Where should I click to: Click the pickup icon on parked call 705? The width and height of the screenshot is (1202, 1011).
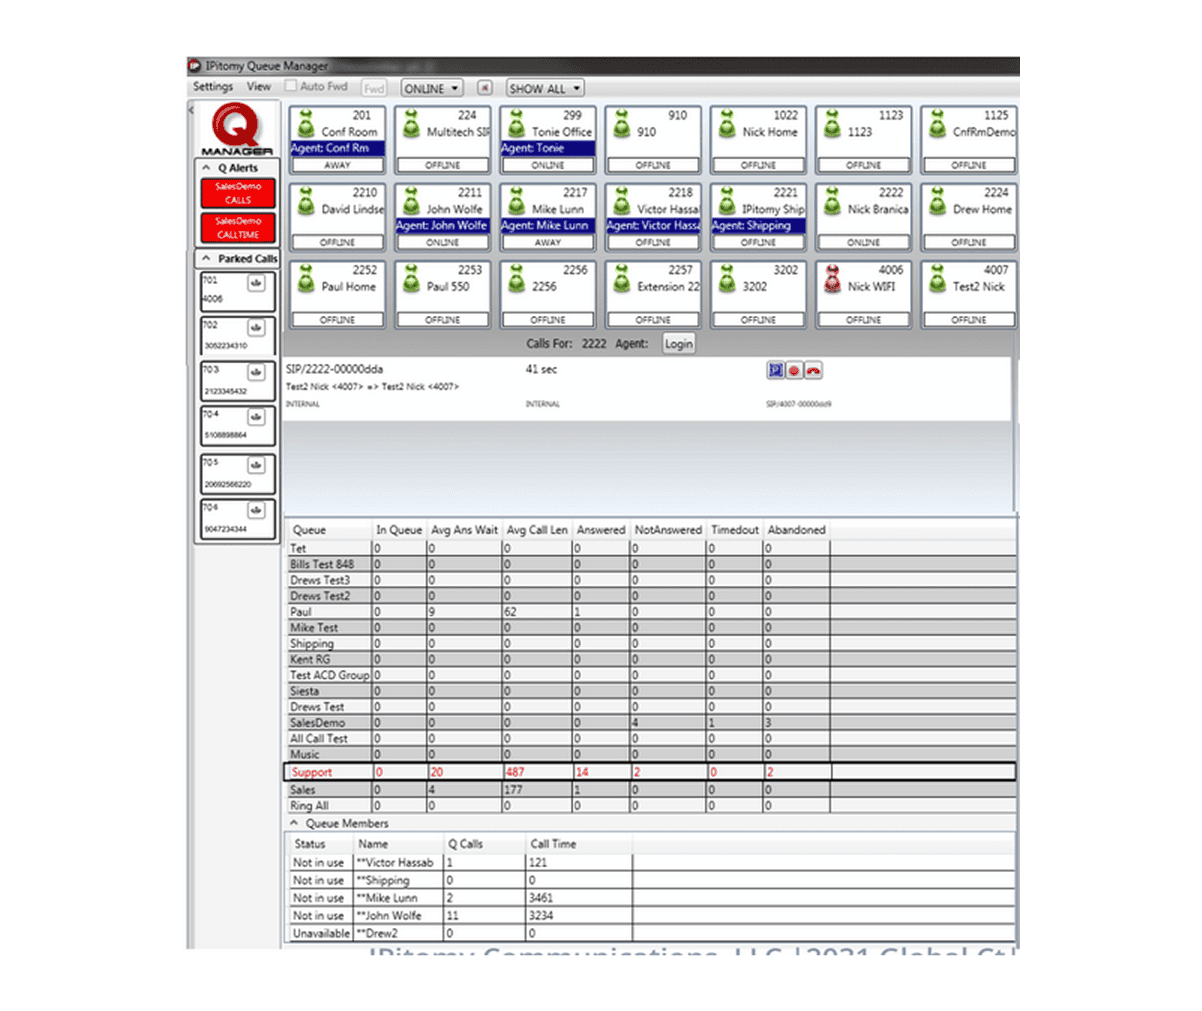[x=256, y=465]
